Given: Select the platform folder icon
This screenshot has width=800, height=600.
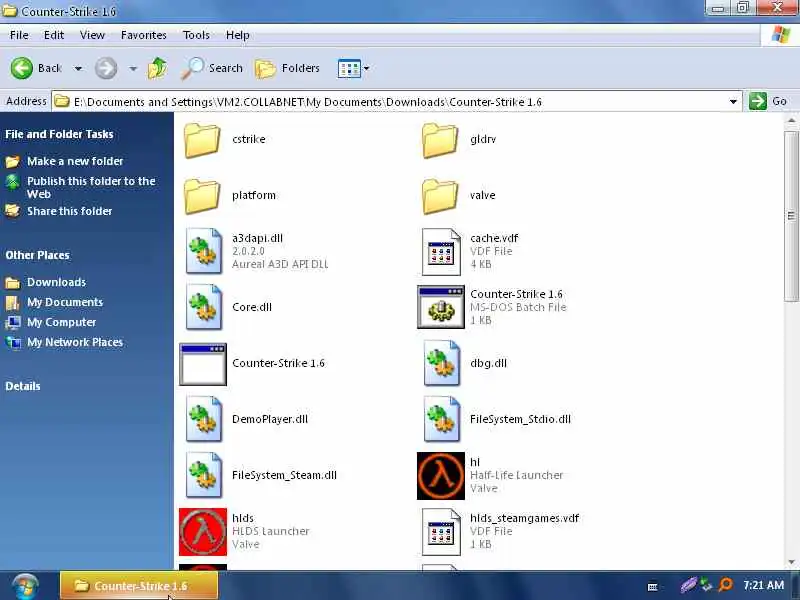Looking at the screenshot, I should point(202,195).
